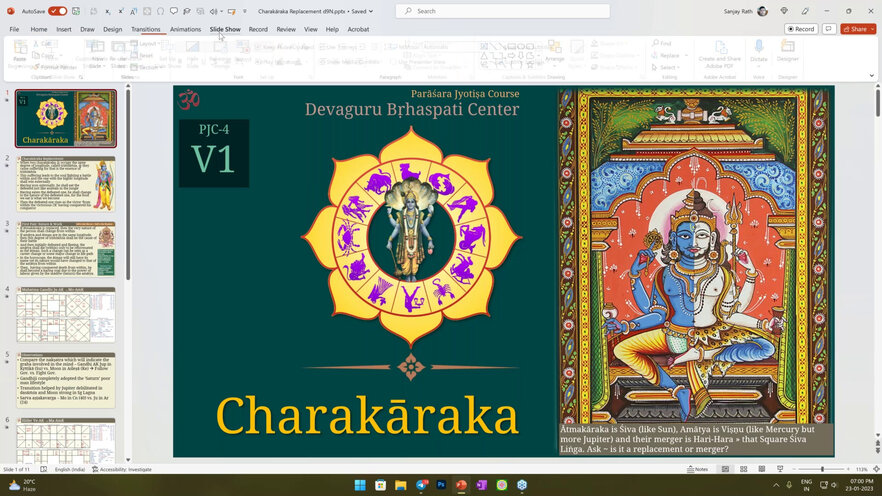Open the comments pane icon

(829, 29)
